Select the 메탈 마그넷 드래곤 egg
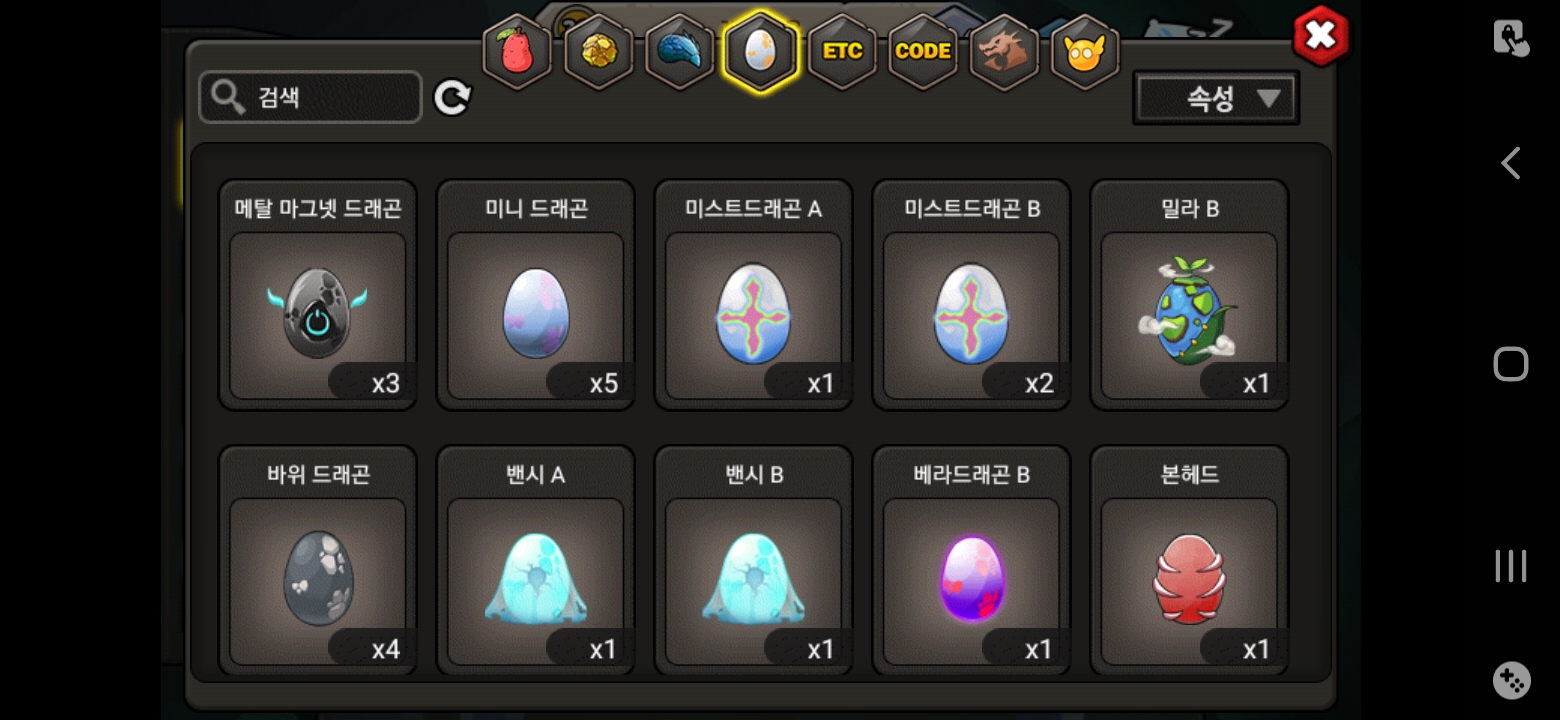 click(x=318, y=295)
